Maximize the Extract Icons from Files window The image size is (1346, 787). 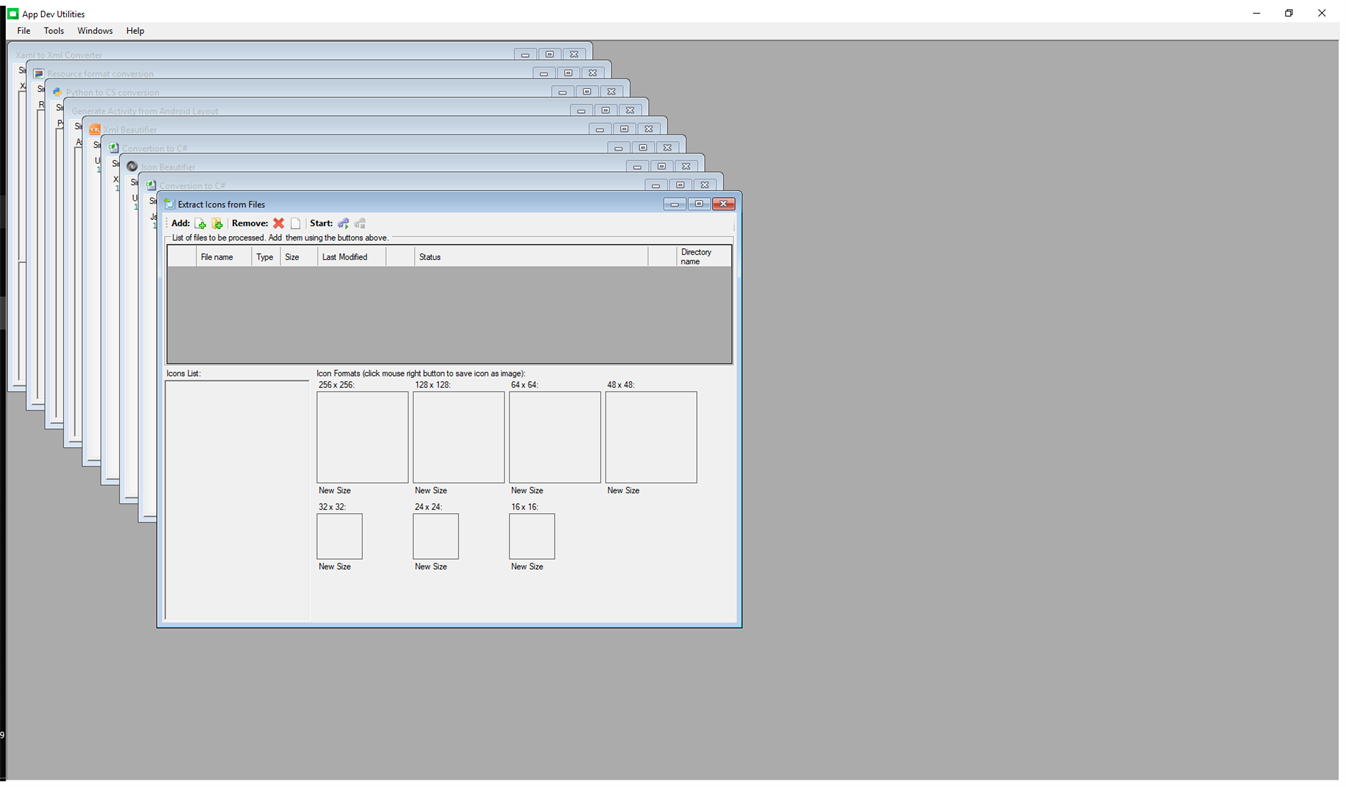click(699, 204)
